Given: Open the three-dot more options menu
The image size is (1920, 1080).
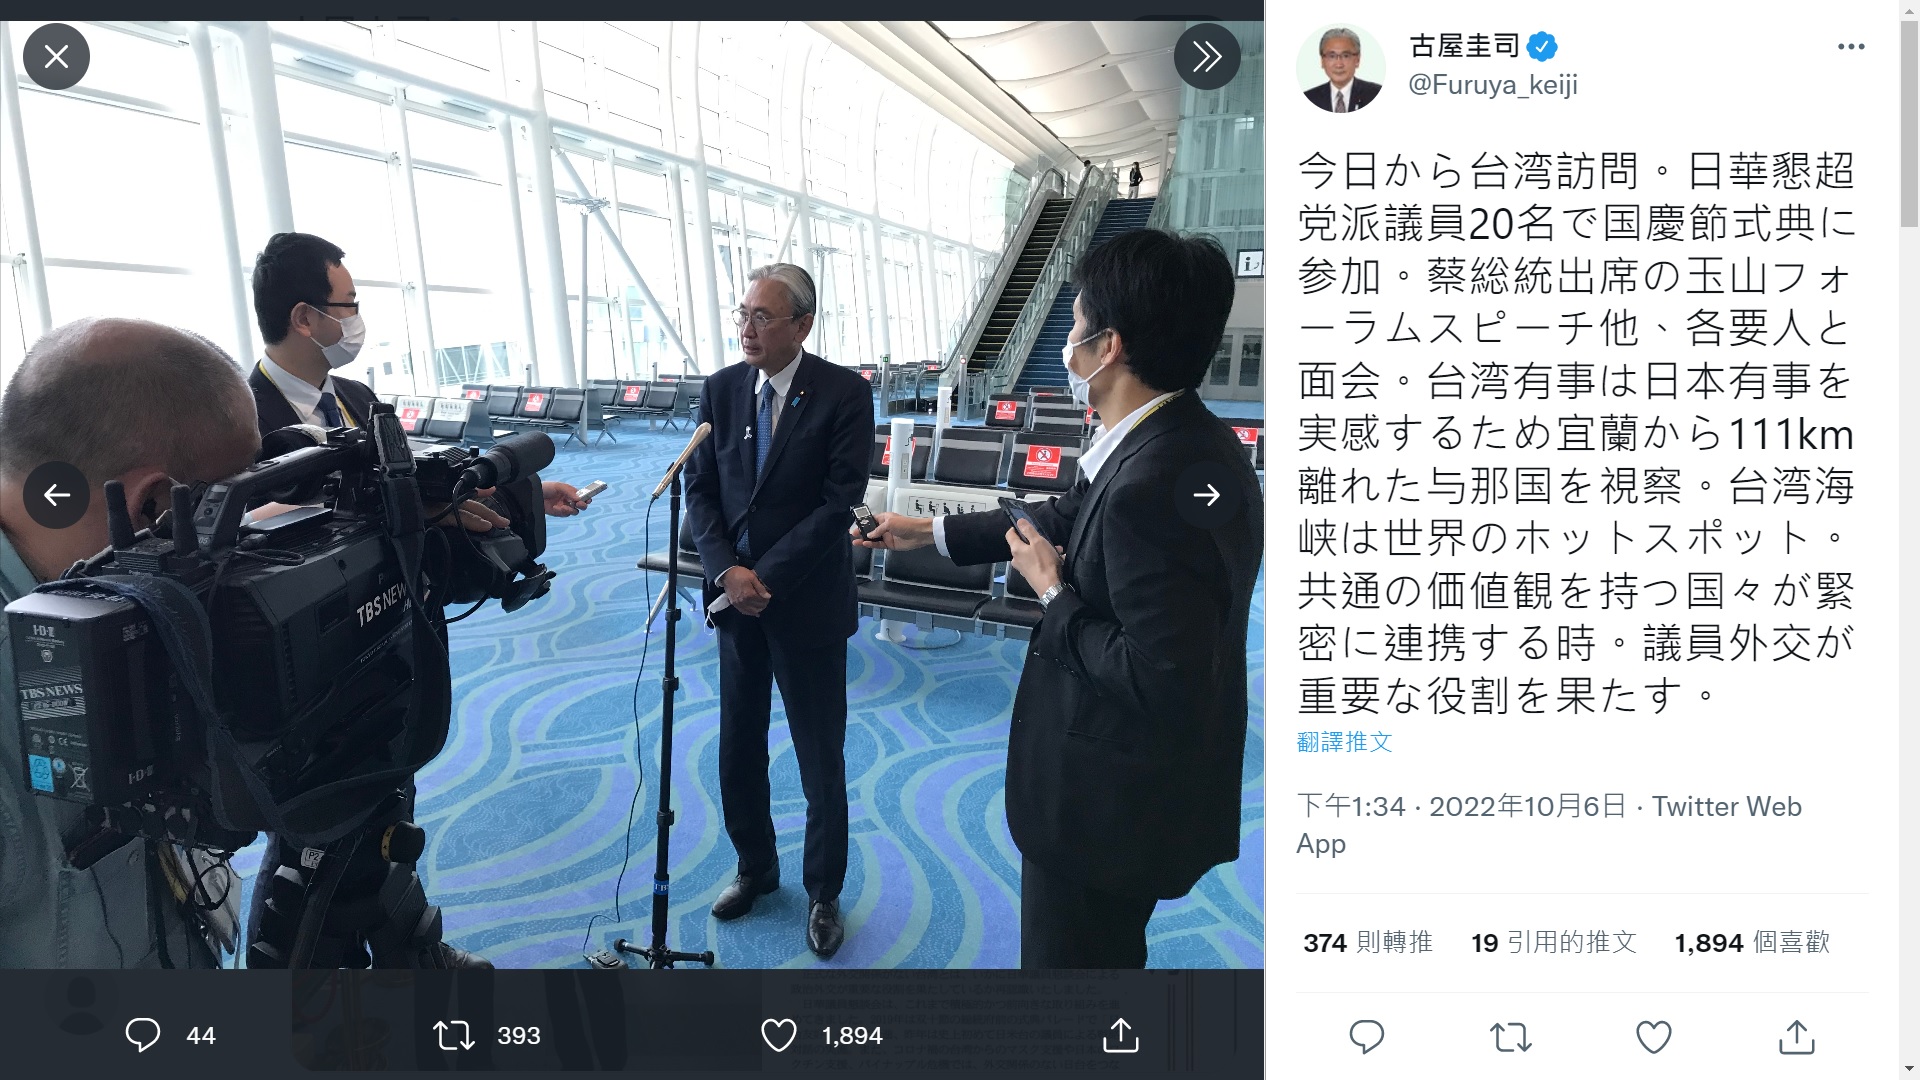Looking at the screenshot, I should coord(1851,47).
